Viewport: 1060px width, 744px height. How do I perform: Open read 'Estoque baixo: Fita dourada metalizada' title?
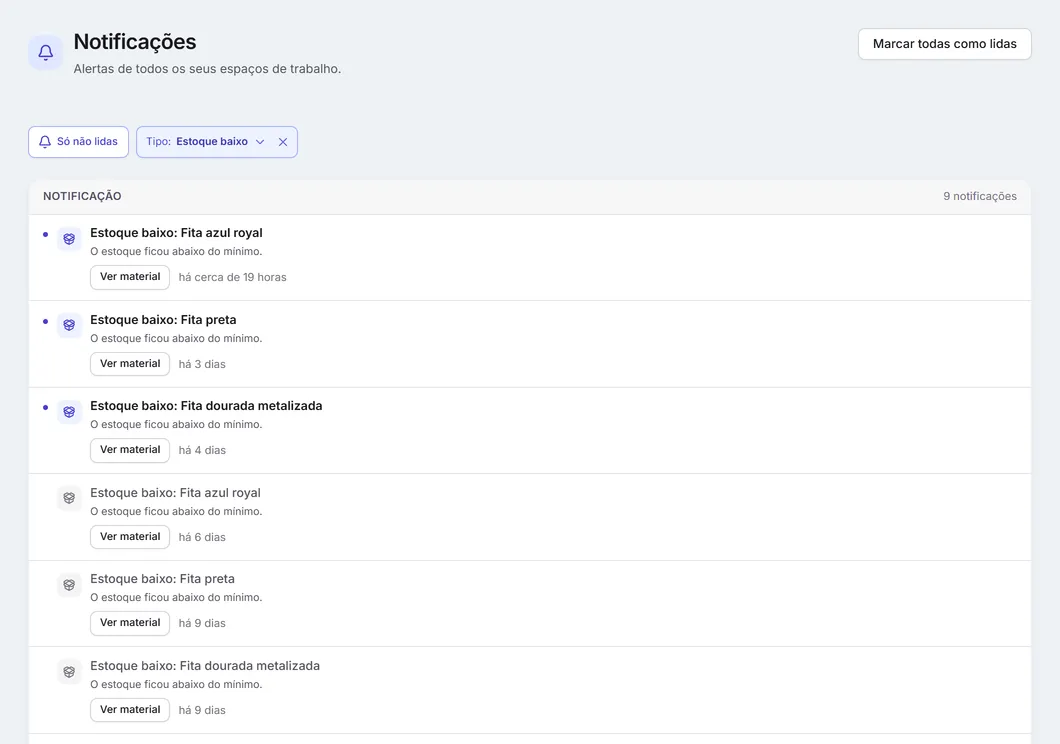click(x=205, y=666)
